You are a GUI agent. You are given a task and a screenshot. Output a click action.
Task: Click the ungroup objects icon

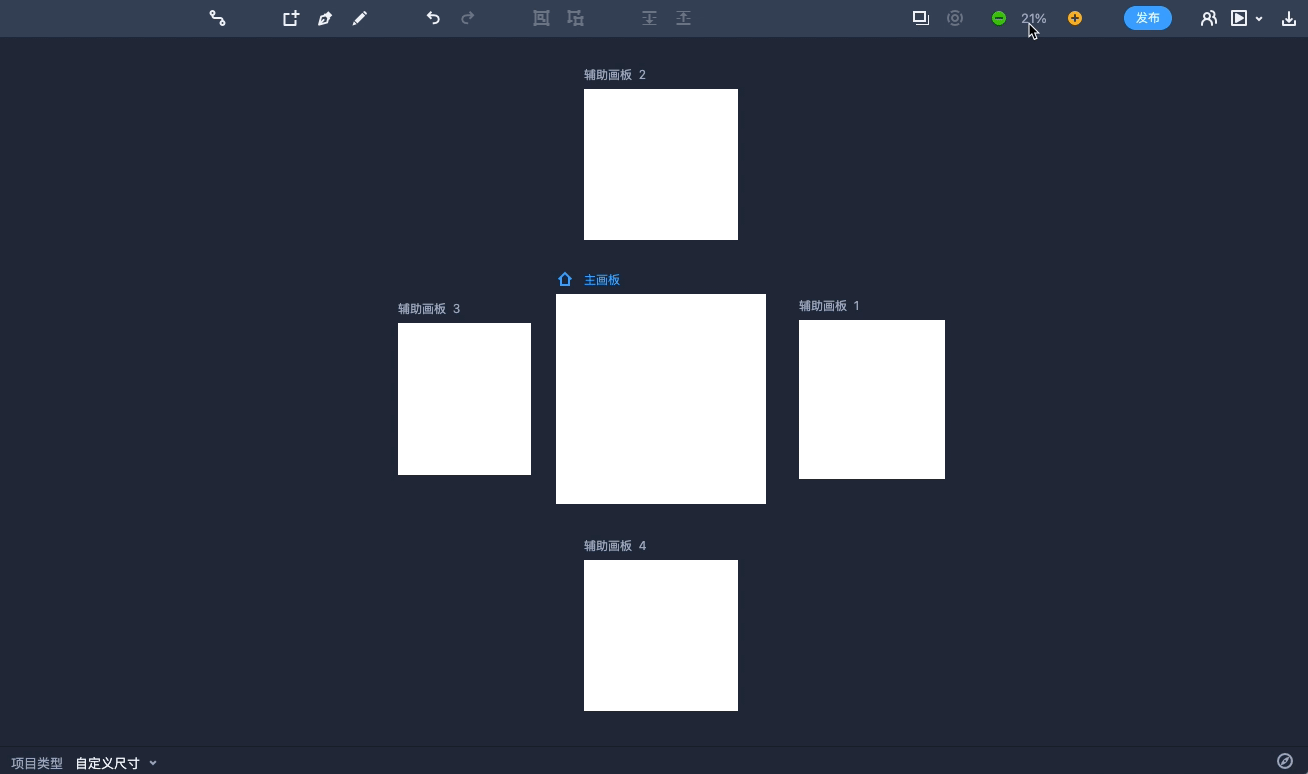(x=575, y=18)
